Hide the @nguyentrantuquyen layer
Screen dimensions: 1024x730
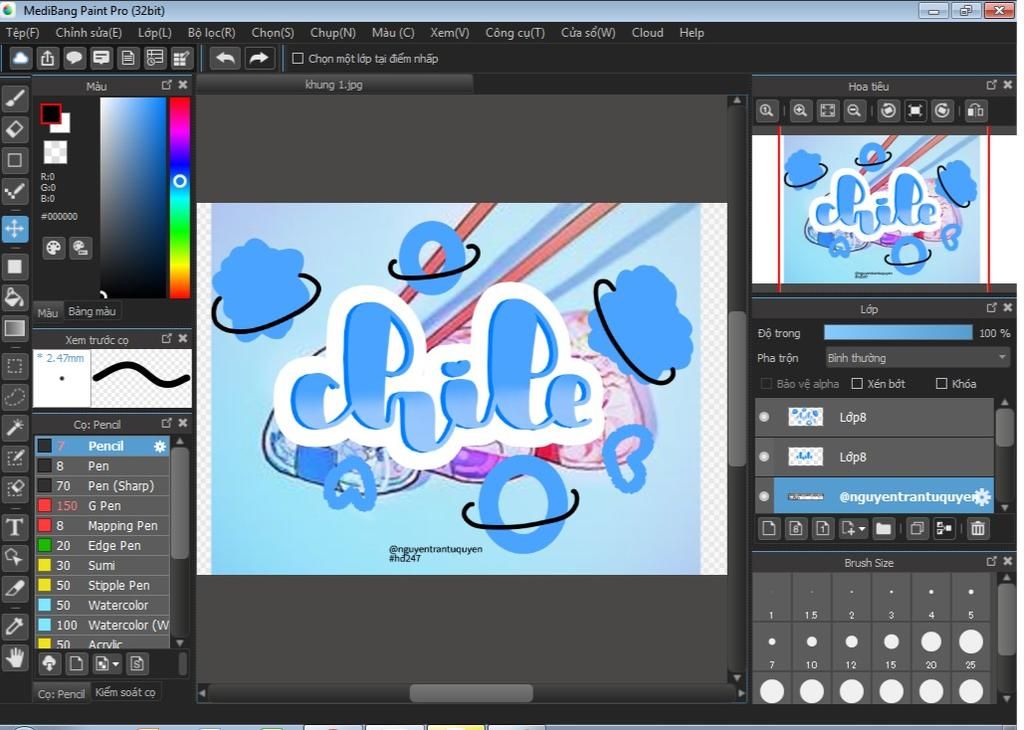(764, 496)
